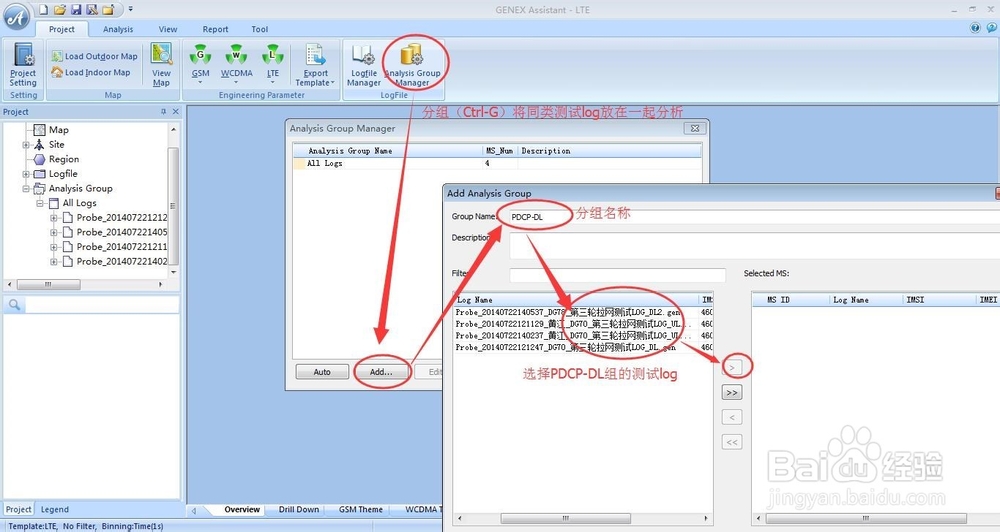Open LTE engineering parameter
1000x532 pixels.
273,65
